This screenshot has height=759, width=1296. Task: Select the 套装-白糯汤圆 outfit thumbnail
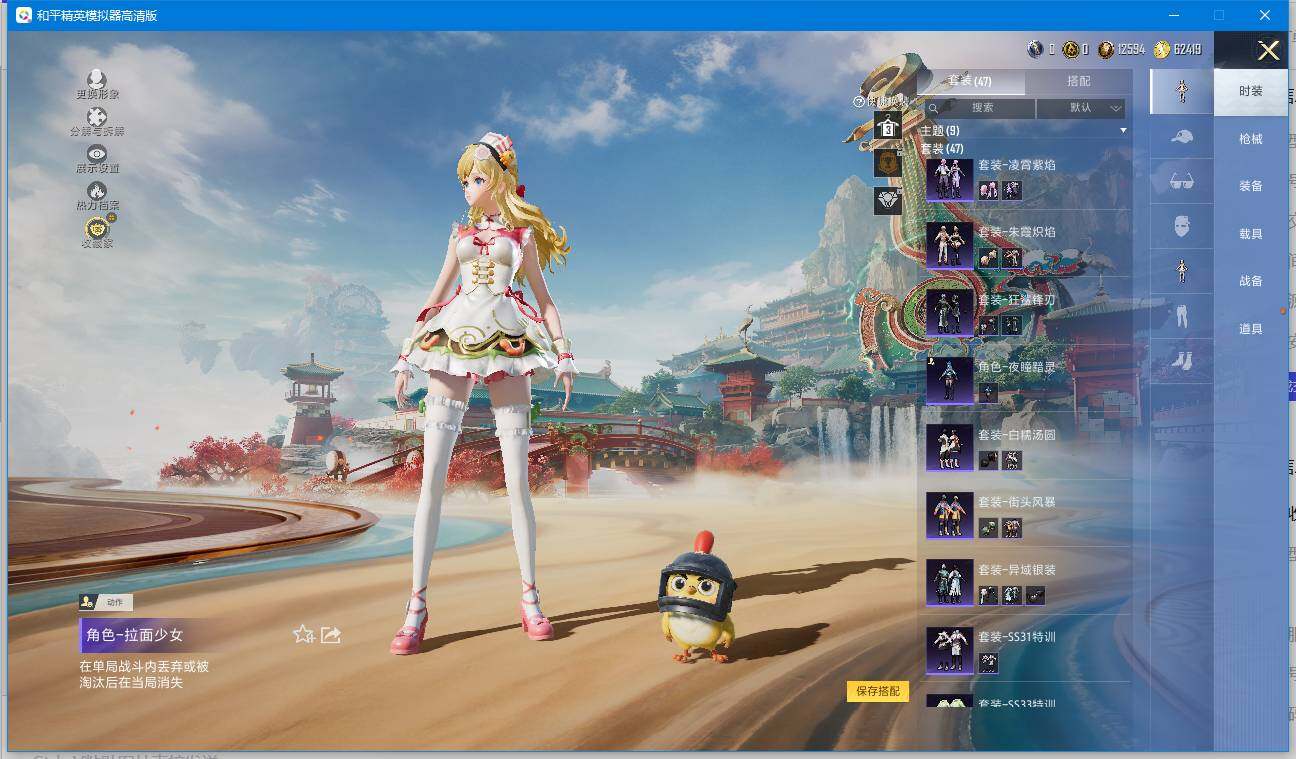pyautogui.click(x=949, y=448)
